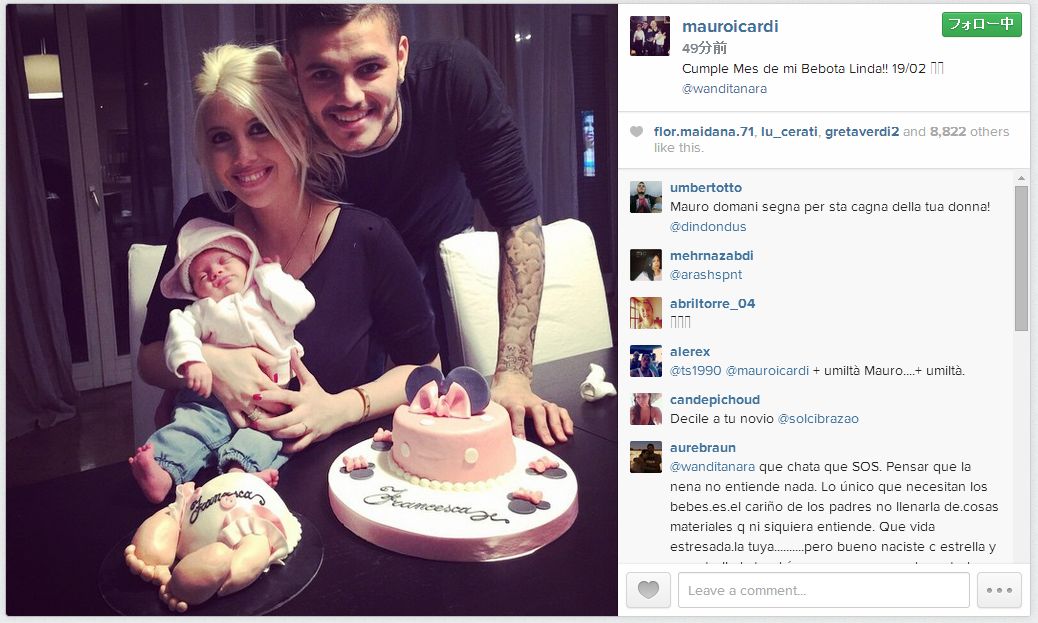The image size is (1038, 623).
Task: Click the Leave a comment field
Action: coord(824,590)
